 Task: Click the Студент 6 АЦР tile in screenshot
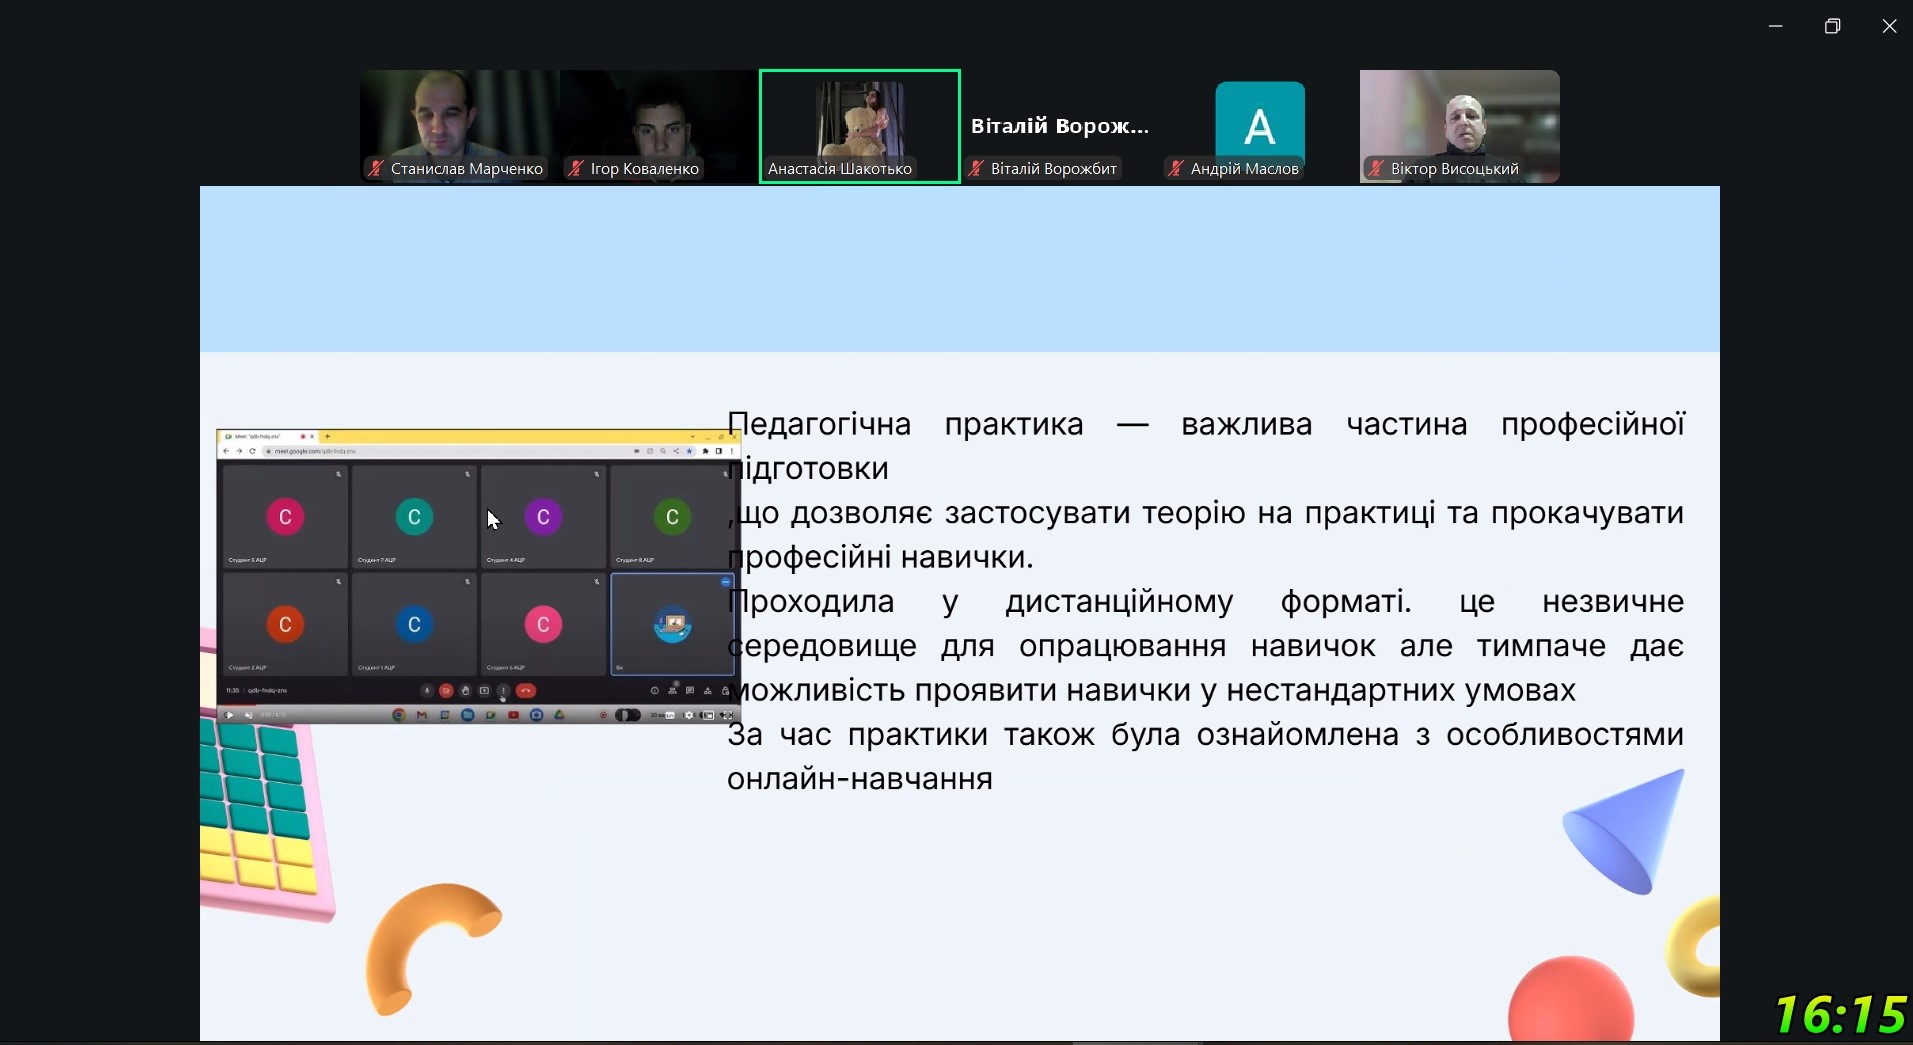(x=543, y=624)
